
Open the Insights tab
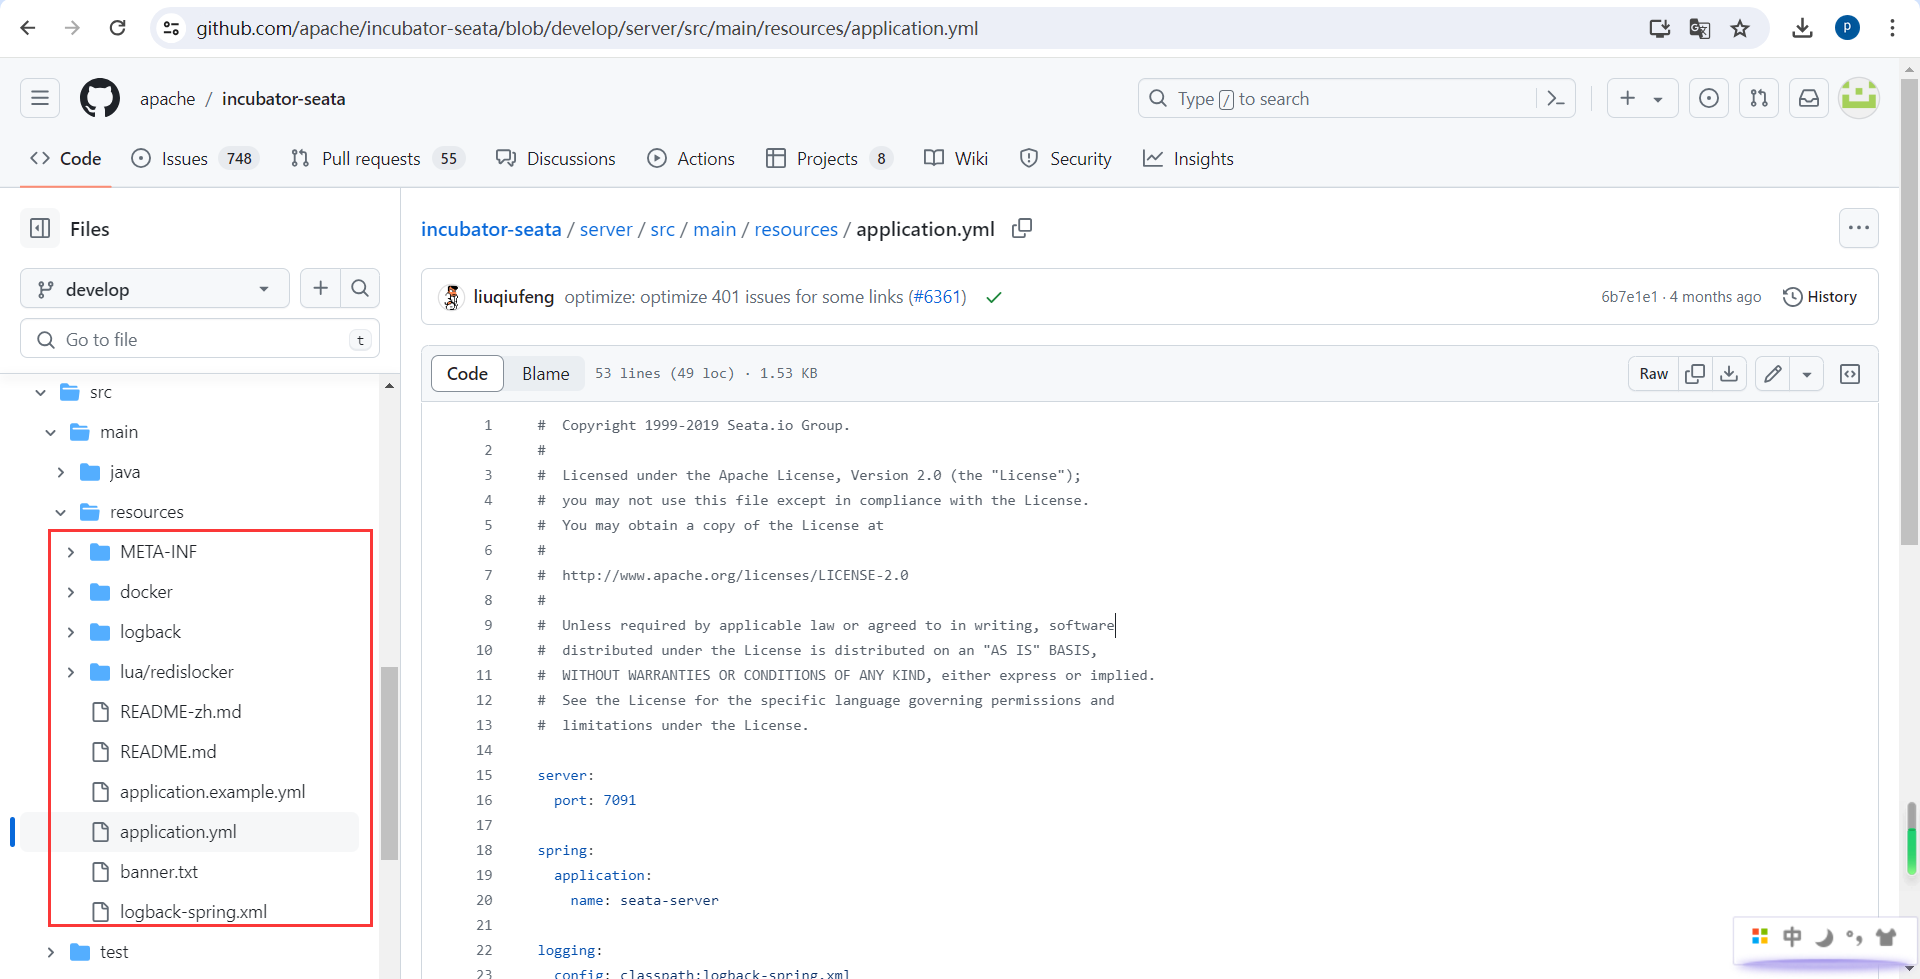1188,158
